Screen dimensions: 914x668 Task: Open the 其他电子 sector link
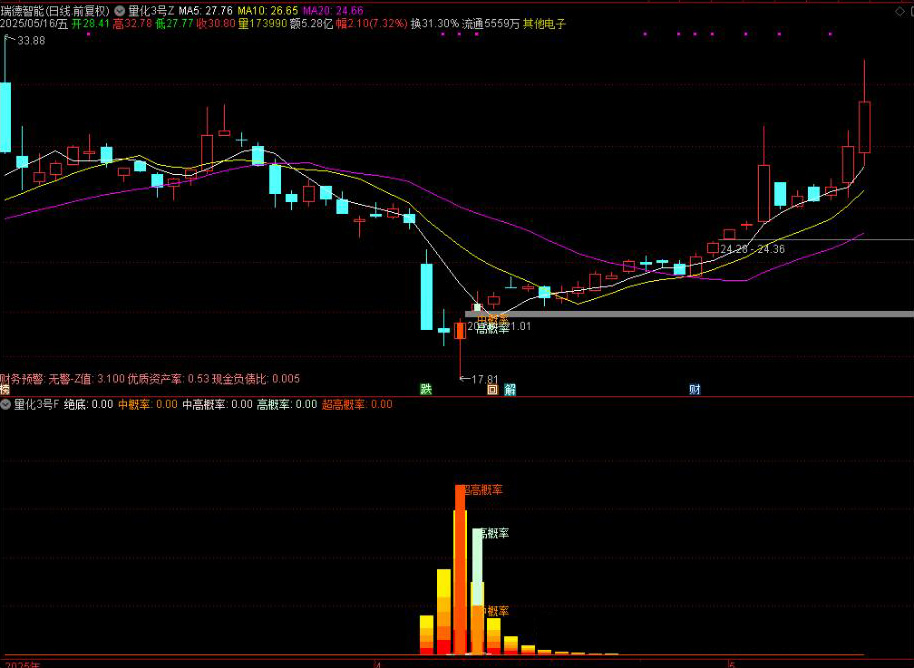coord(544,24)
